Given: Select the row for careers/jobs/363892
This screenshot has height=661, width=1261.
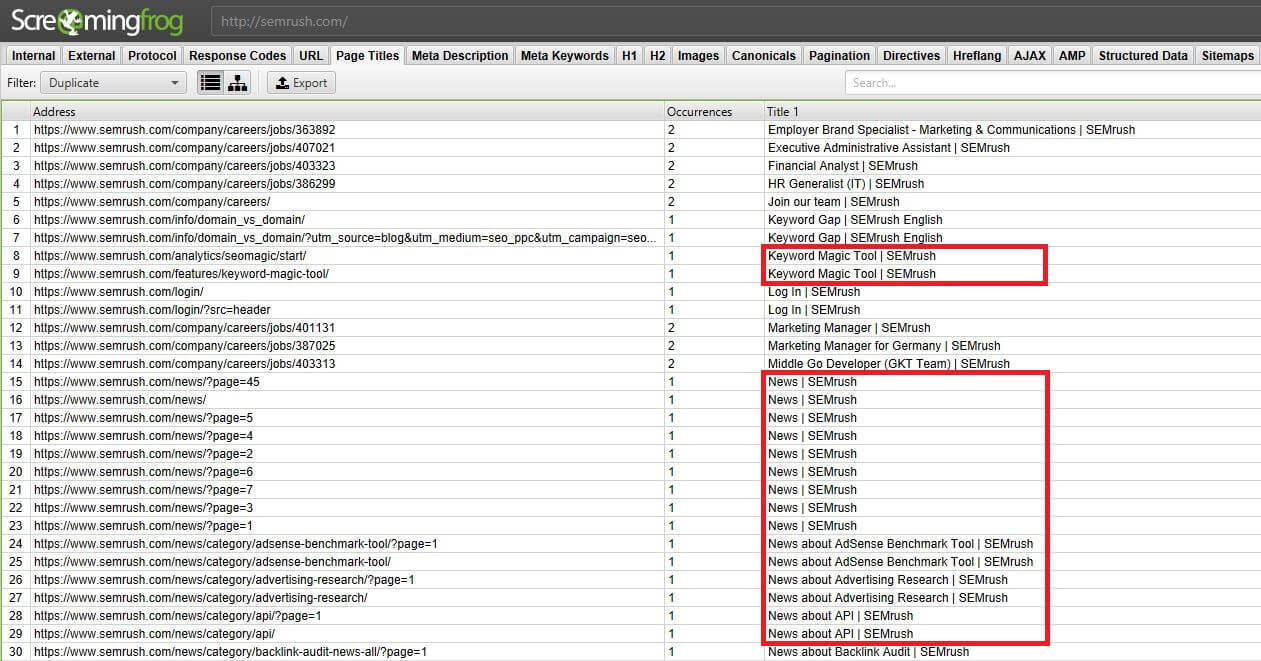Looking at the screenshot, I should (x=184, y=130).
